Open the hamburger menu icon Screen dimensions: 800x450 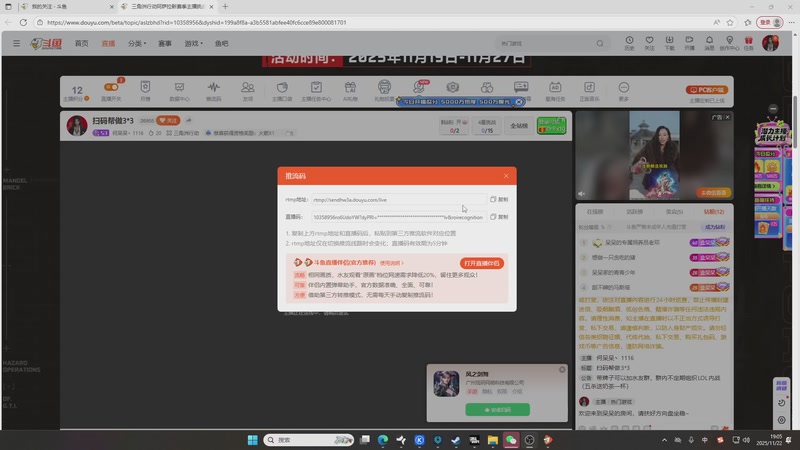[x=16, y=43]
